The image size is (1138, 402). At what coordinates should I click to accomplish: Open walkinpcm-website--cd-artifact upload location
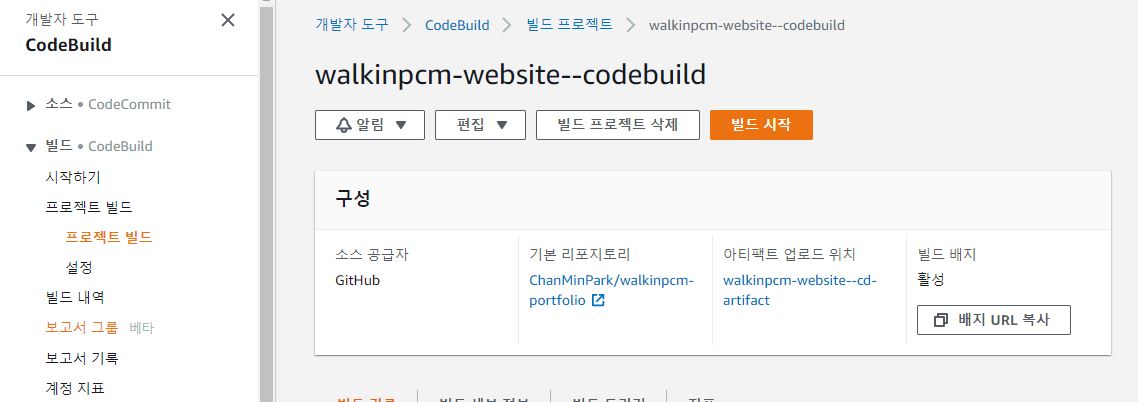800,290
